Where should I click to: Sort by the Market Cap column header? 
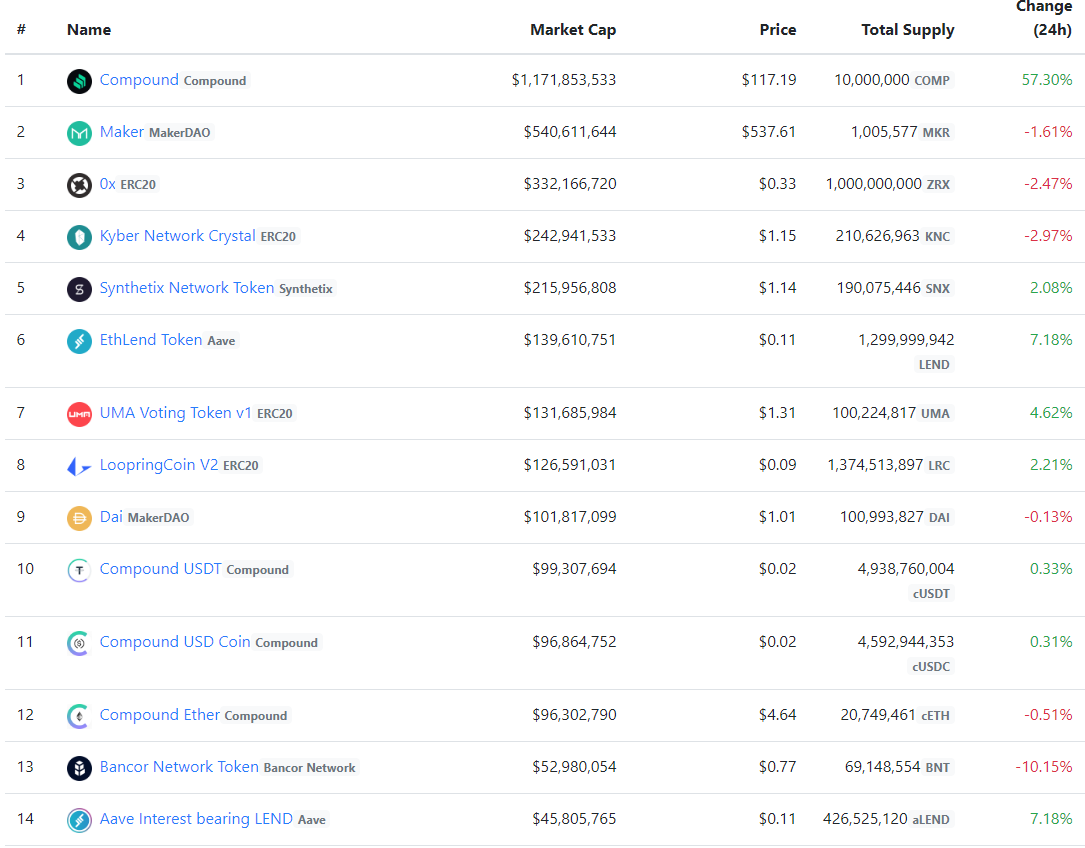coord(573,30)
